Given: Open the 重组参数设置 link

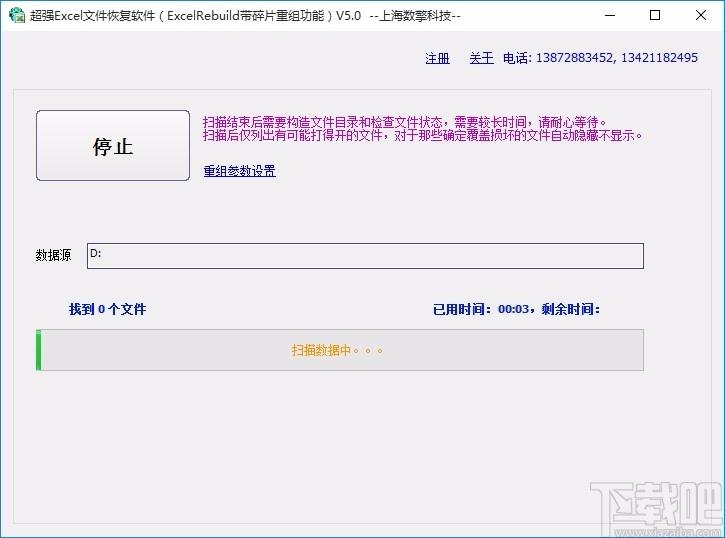Looking at the screenshot, I should (240, 171).
